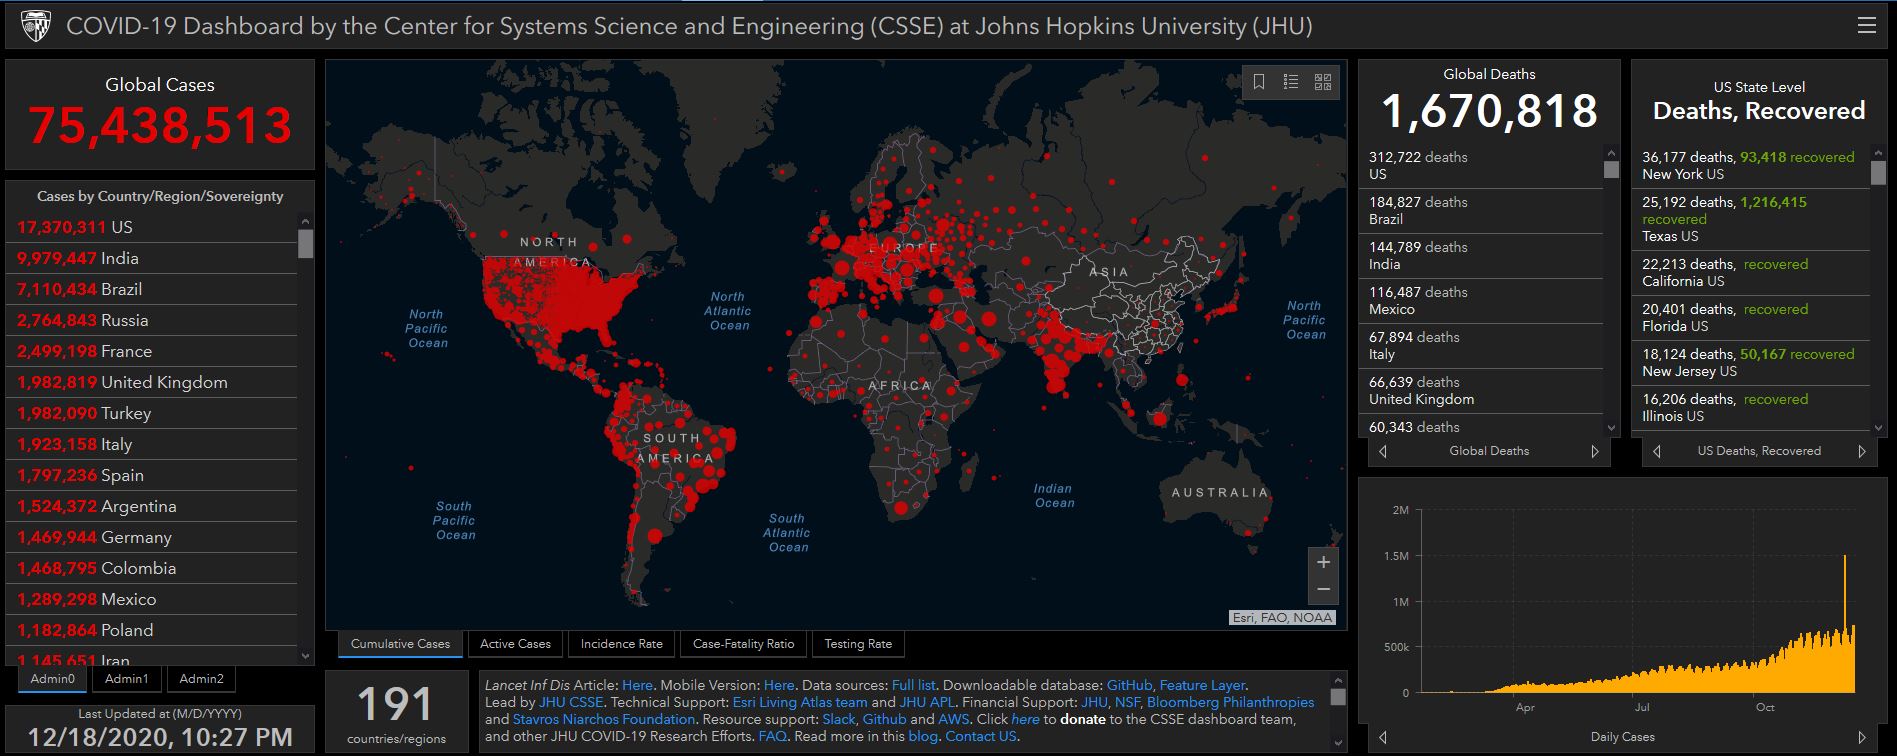Go to previous US Deaths, Recovered page
Image resolution: width=1897 pixels, height=756 pixels.
(x=1657, y=451)
